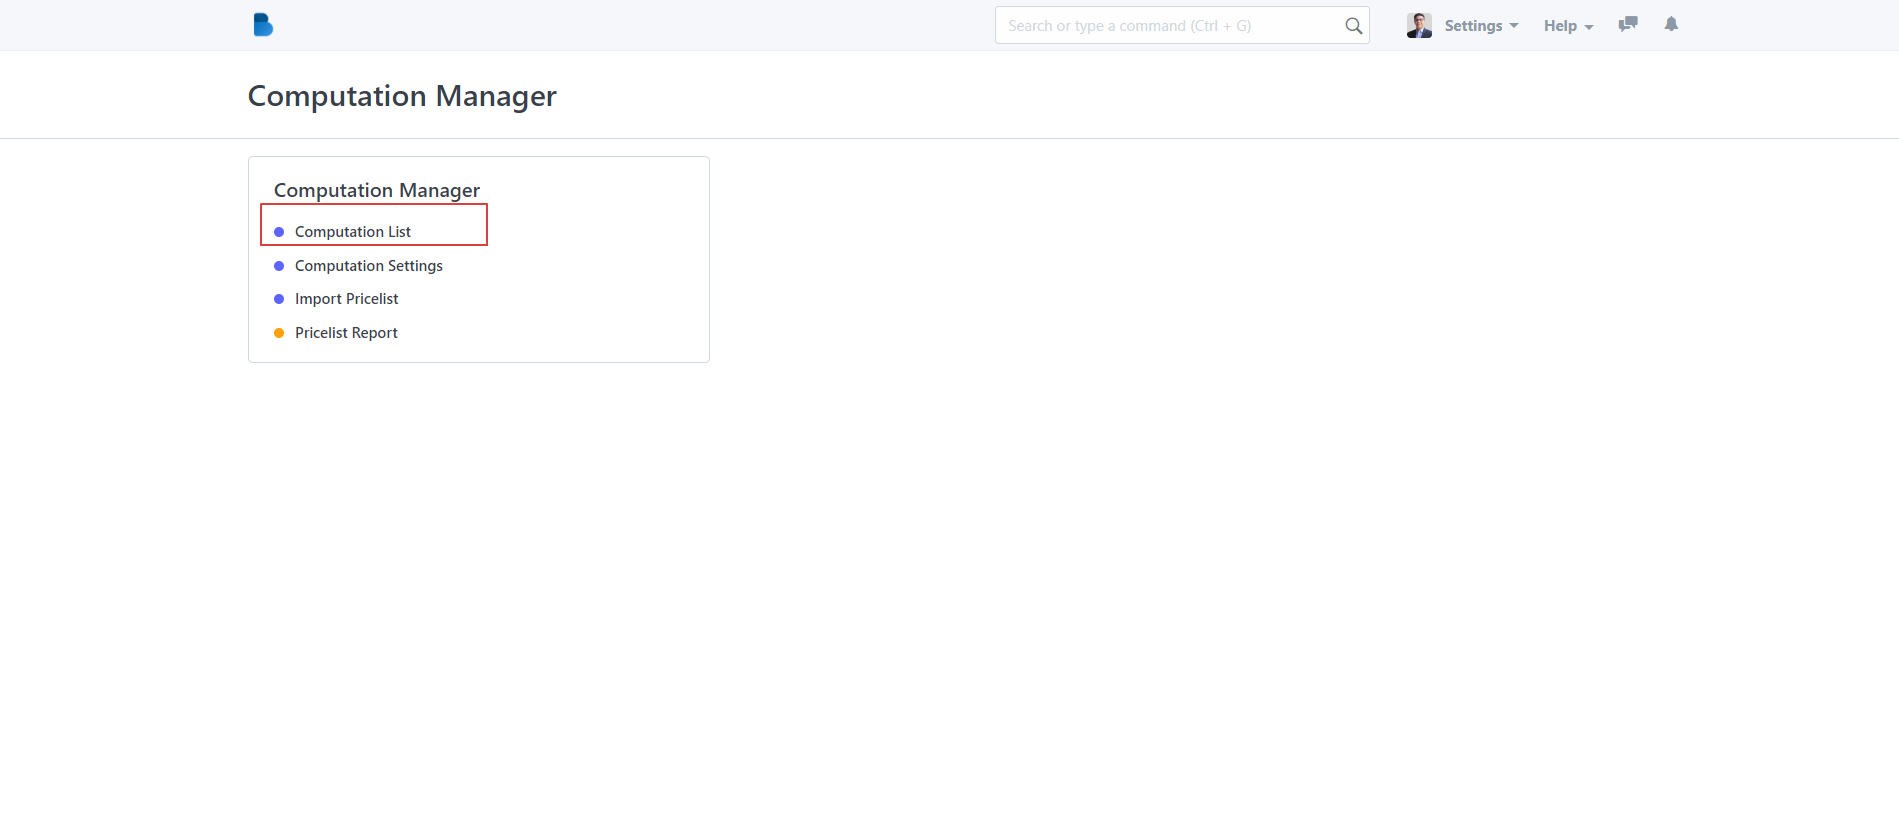Click the blue dot beside Computation List
Viewport: 1899px width, 832px height.
pos(279,232)
